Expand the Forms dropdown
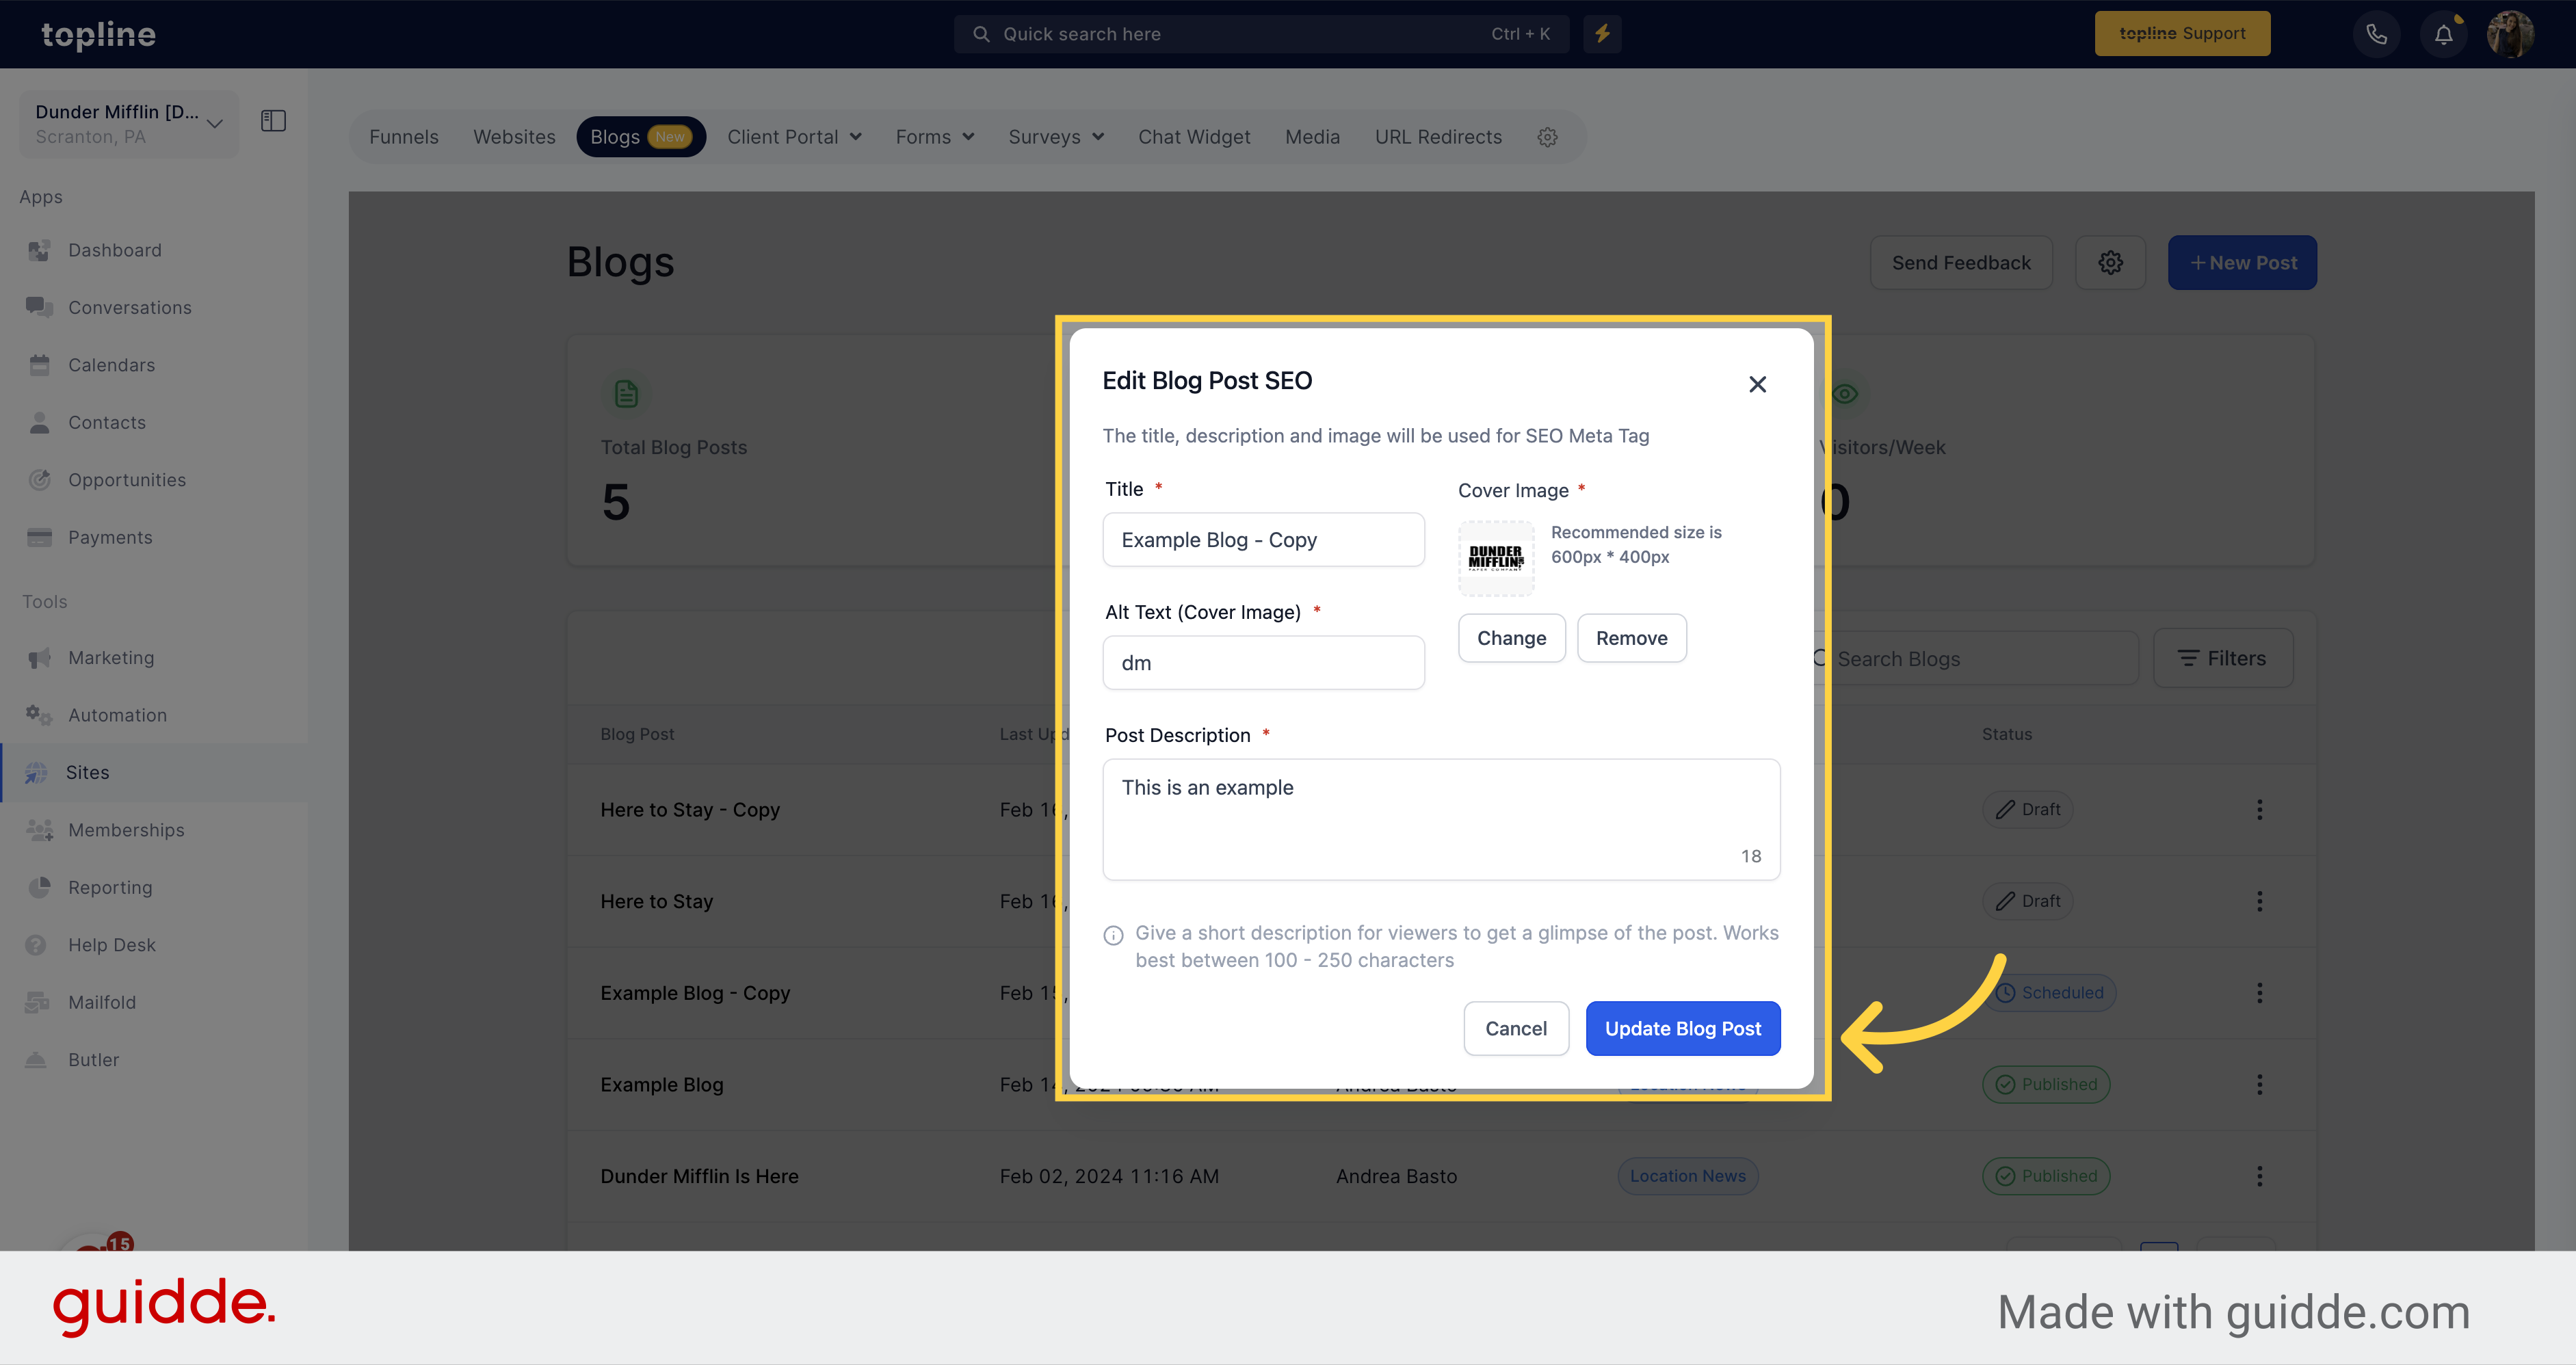 [935, 137]
